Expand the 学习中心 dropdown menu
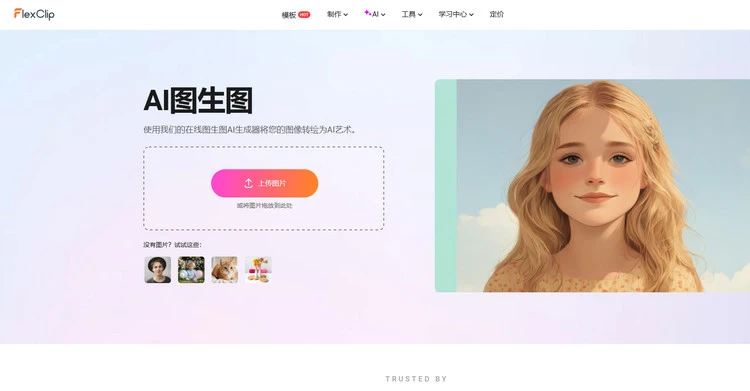This screenshot has width=750, height=391. 456,14
